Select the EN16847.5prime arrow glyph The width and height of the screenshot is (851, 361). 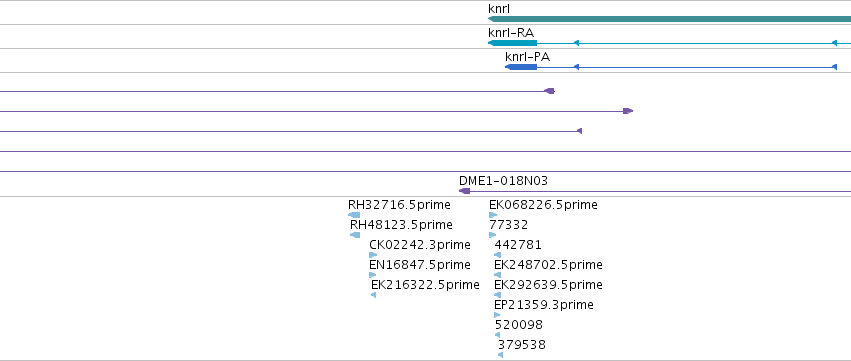372,275
